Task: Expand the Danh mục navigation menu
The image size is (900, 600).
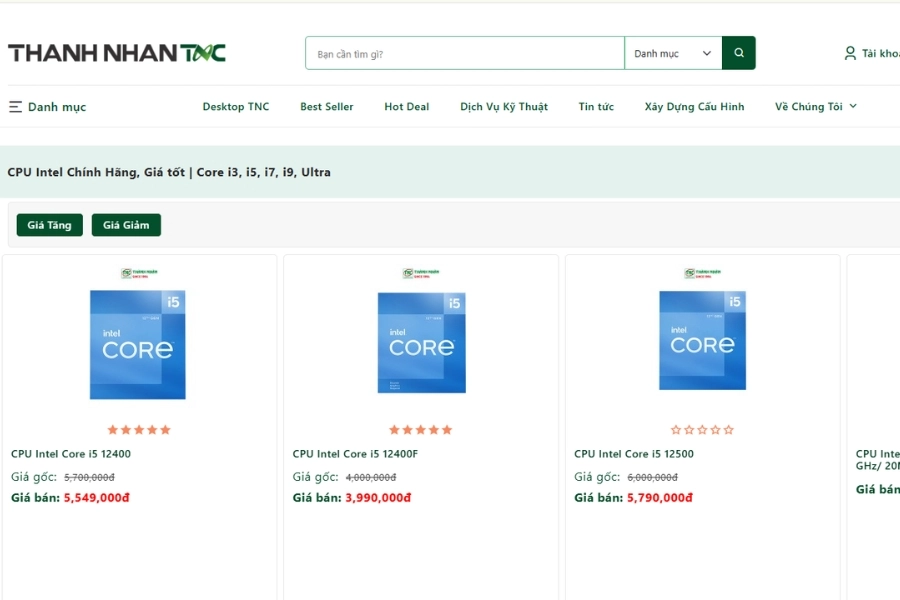Action: coord(47,106)
